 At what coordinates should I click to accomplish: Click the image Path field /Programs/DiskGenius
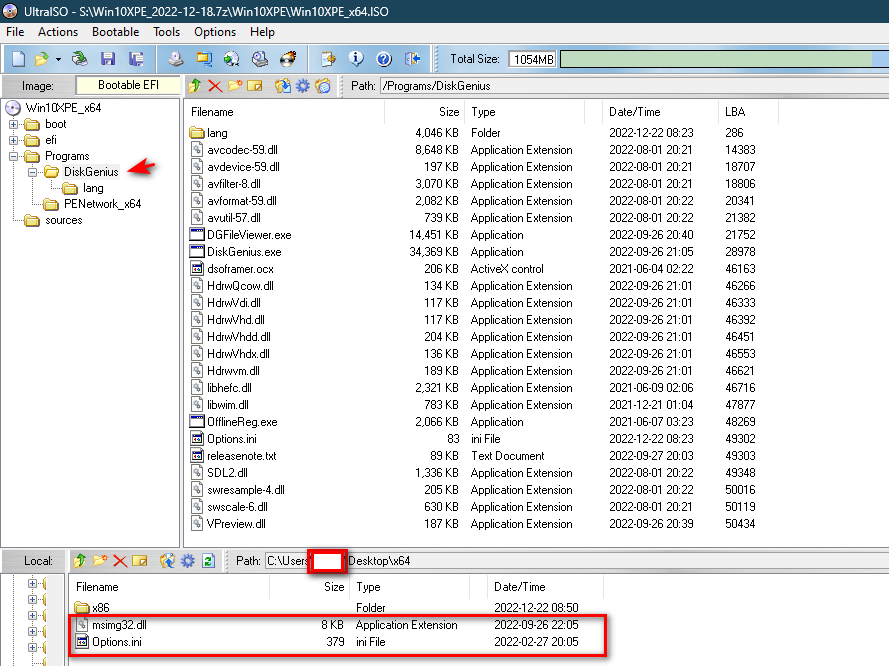coord(634,86)
